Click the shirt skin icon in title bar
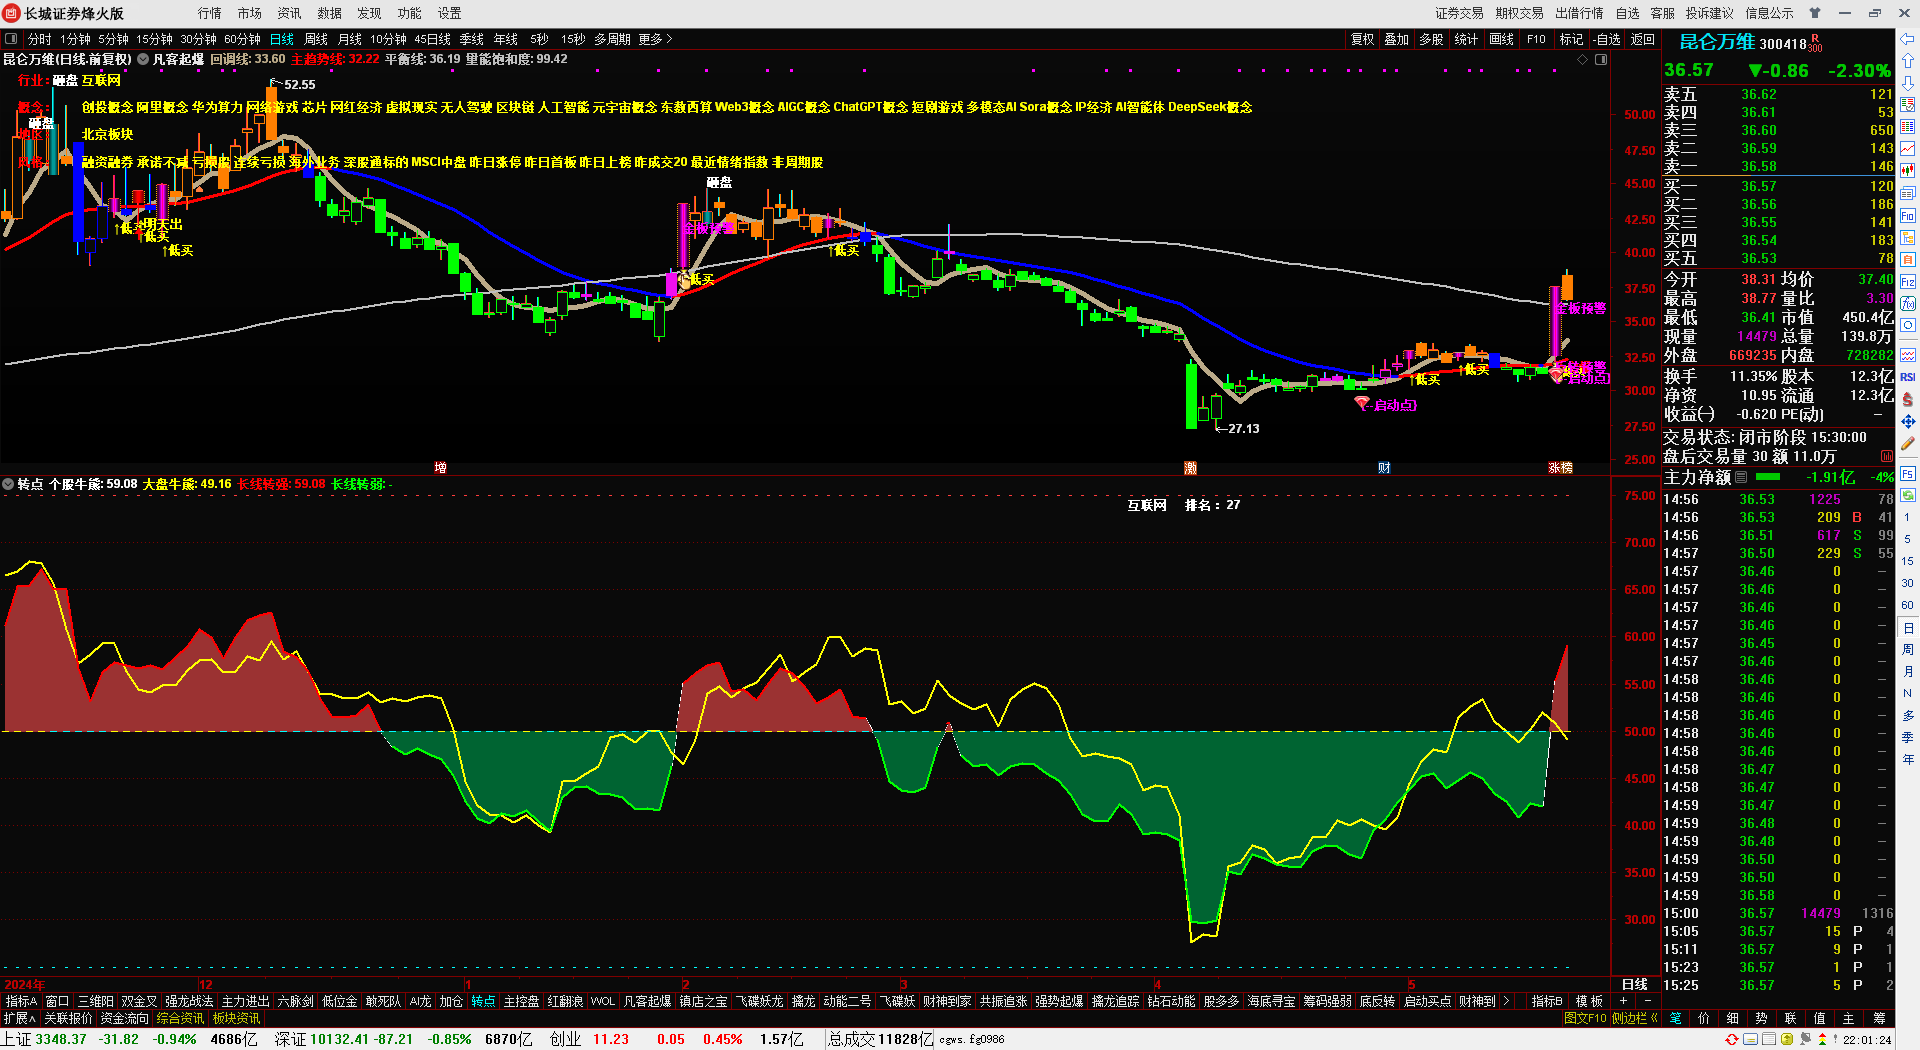Viewport: 1920px width, 1050px height. click(x=1815, y=13)
